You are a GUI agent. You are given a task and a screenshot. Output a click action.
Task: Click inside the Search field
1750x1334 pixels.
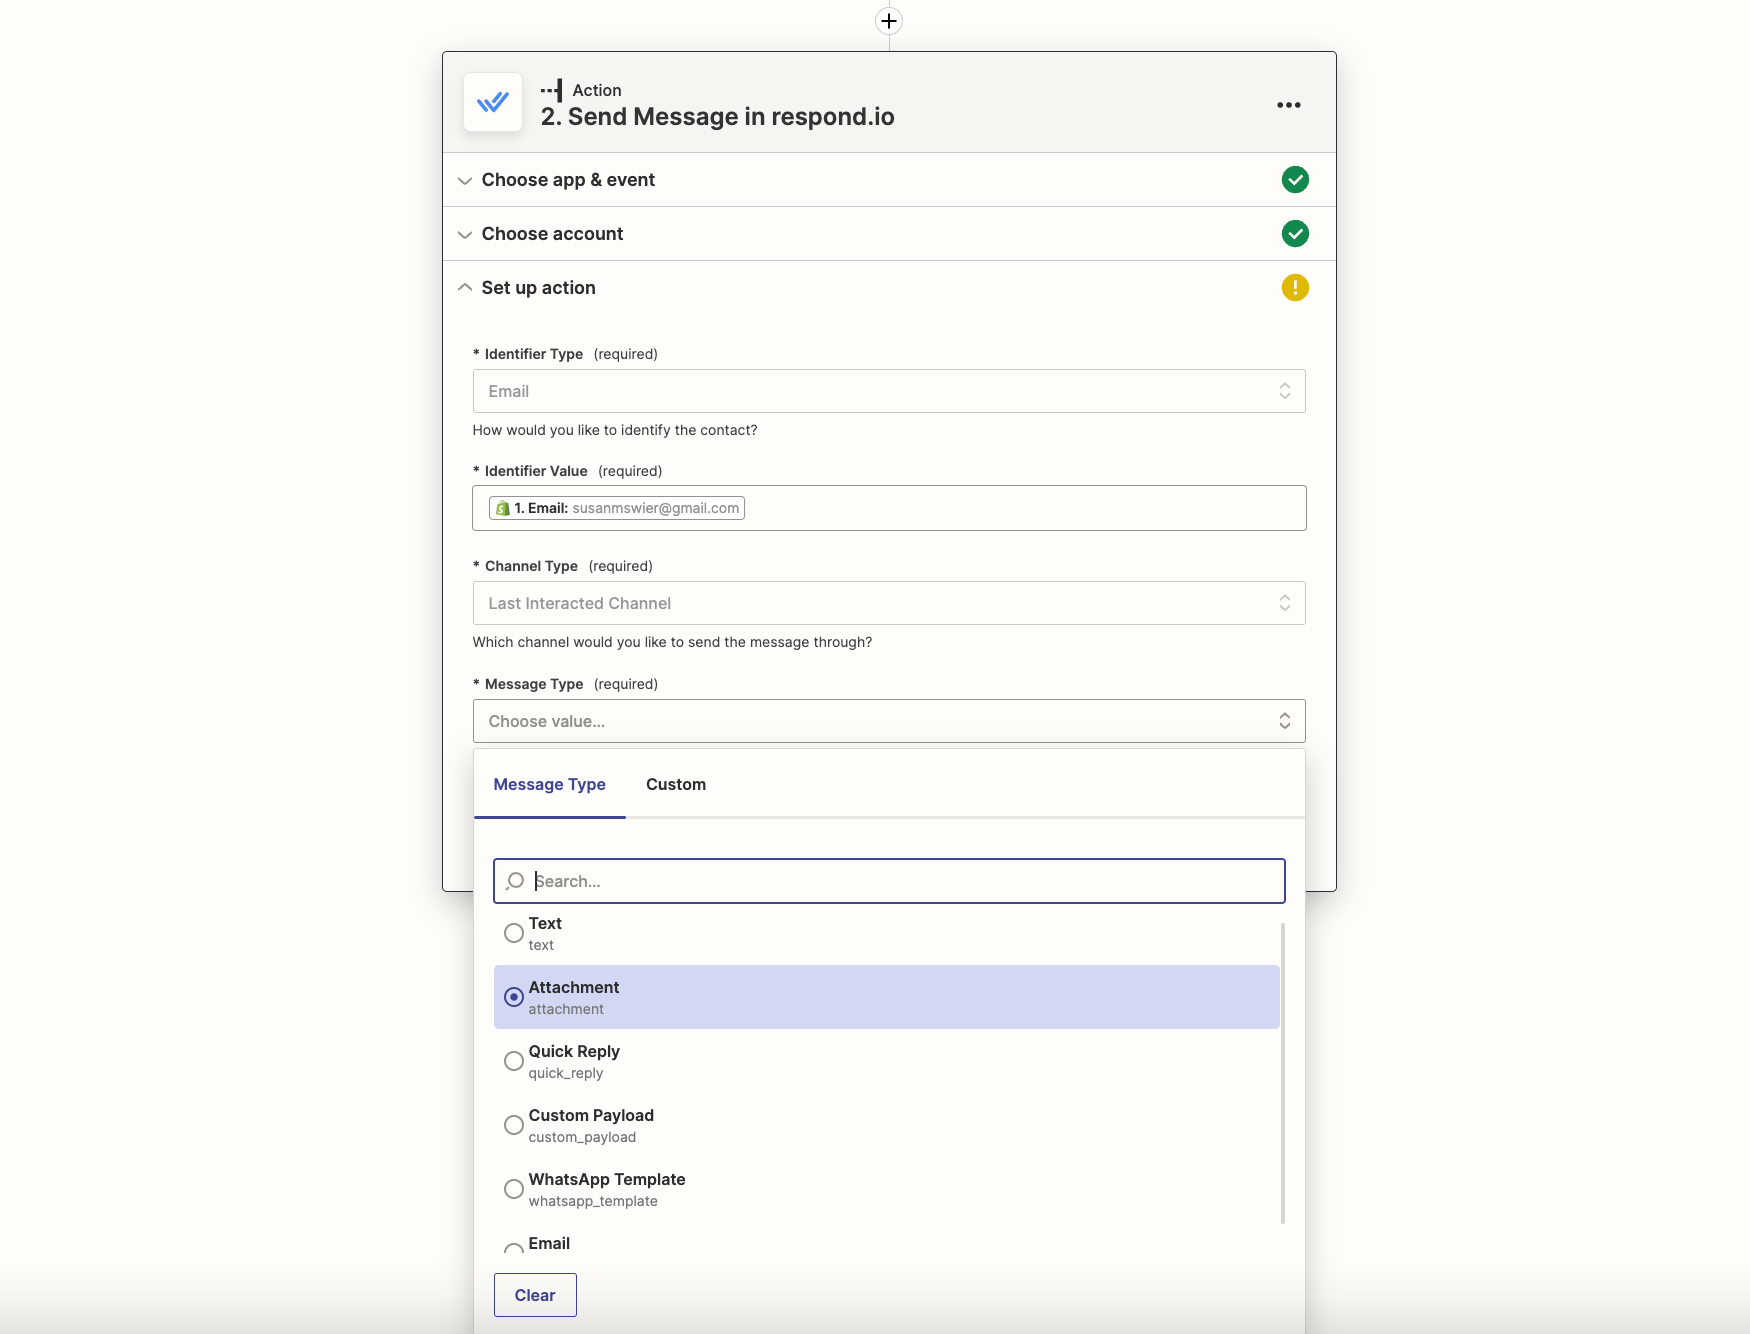(888, 881)
